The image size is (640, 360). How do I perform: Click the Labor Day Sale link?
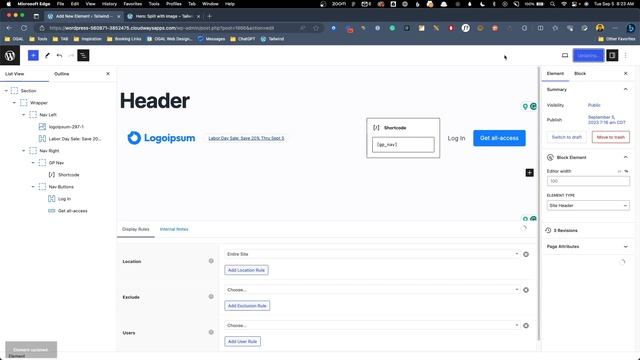point(246,138)
